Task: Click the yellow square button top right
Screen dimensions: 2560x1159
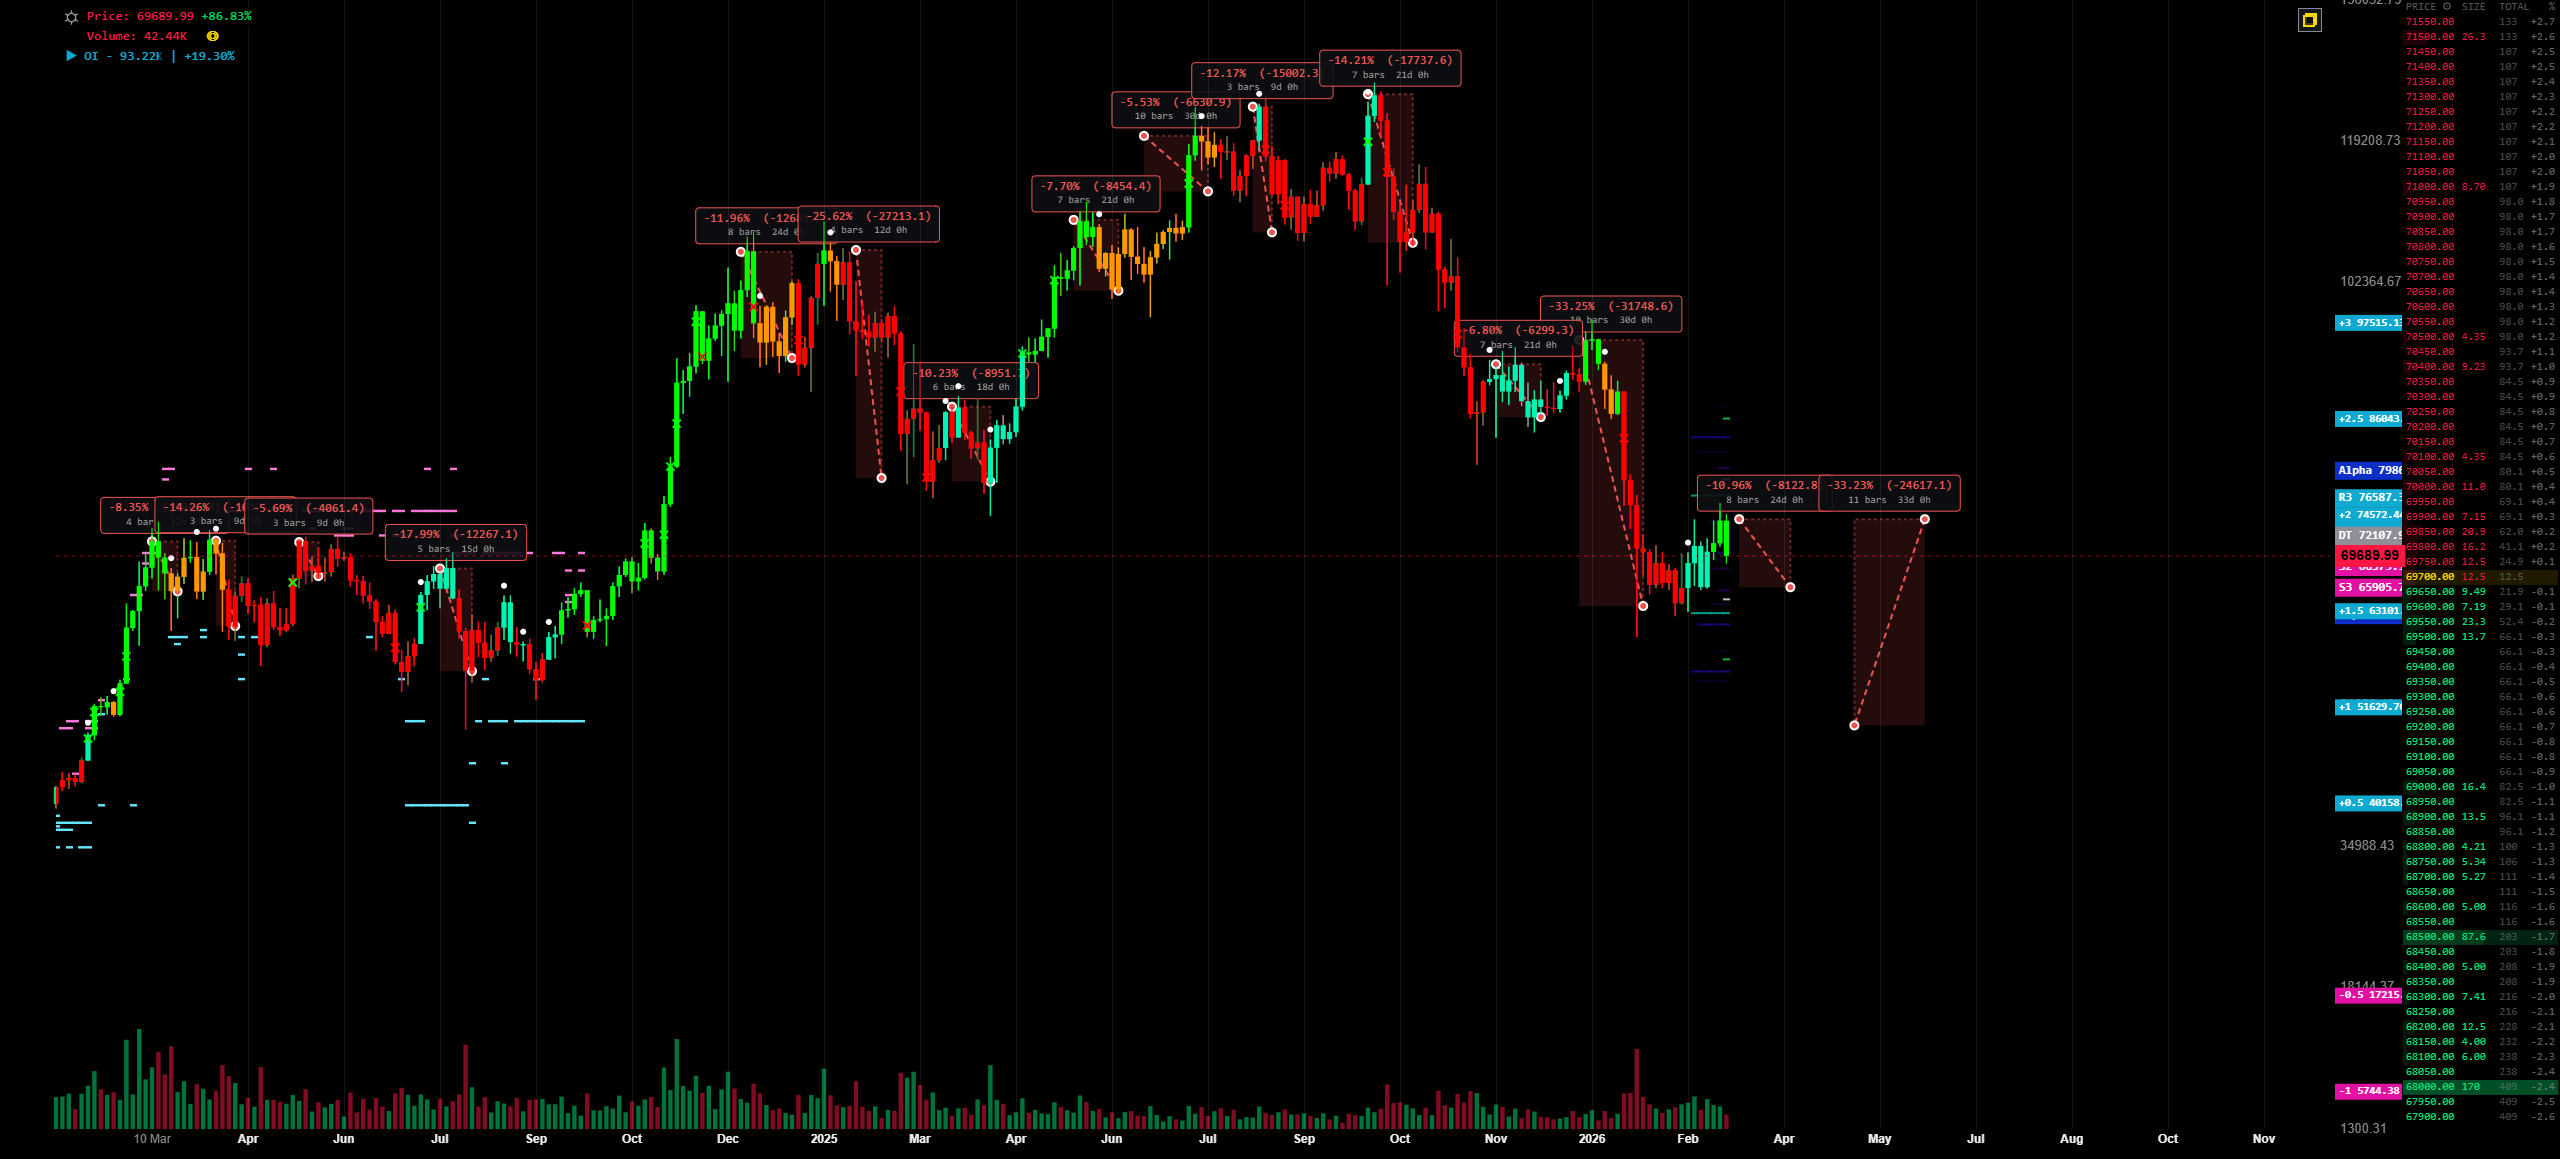Action: click(2309, 20)
